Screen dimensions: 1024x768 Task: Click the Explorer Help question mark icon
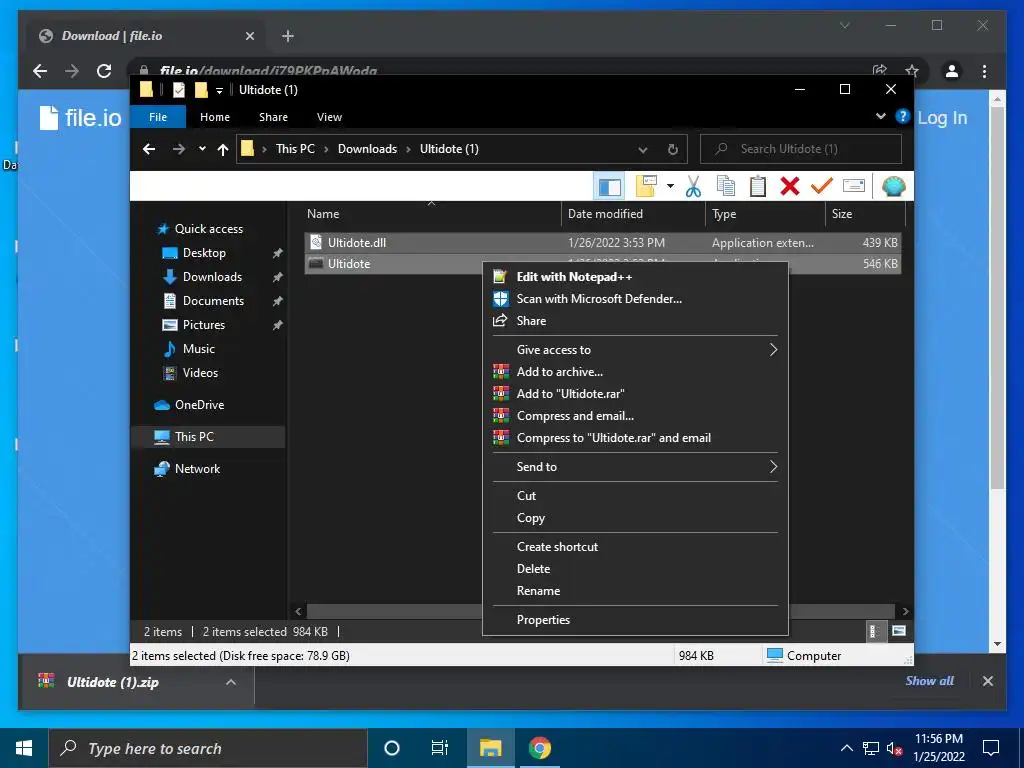(x=903, y=116)
